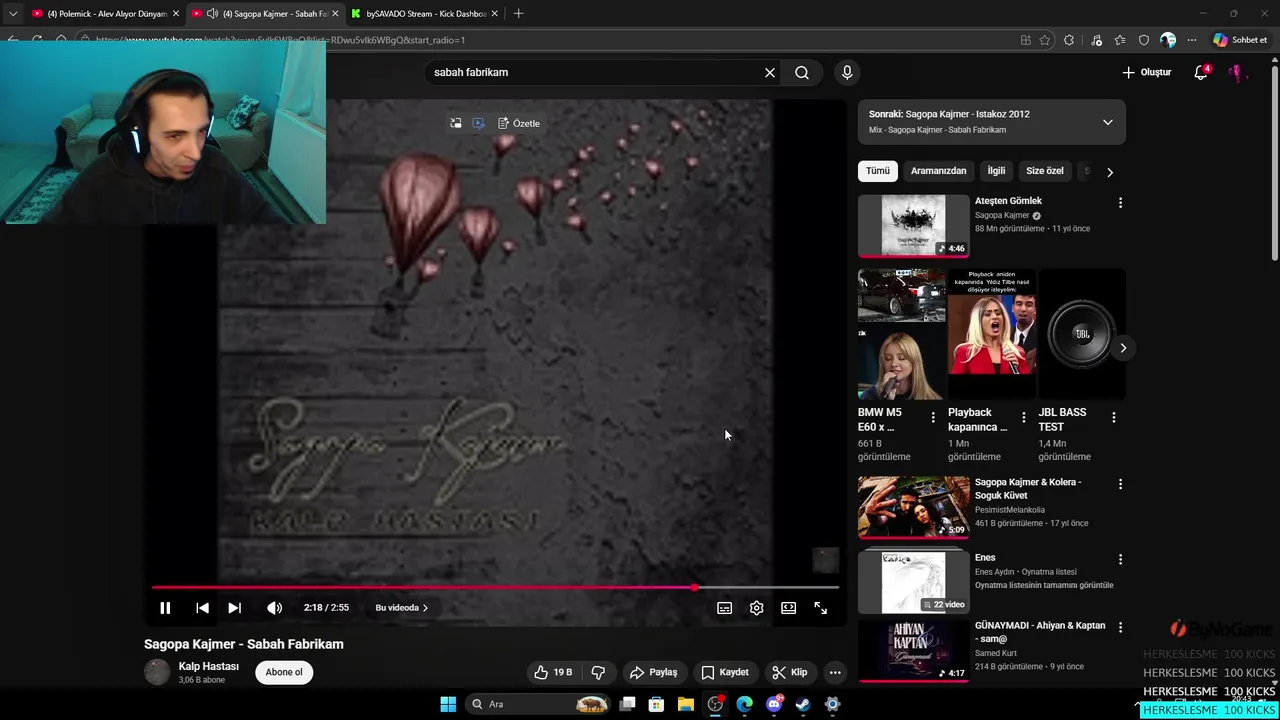
Task: Open options for GÜNAYMADI video
Action: click(1120, 627)
